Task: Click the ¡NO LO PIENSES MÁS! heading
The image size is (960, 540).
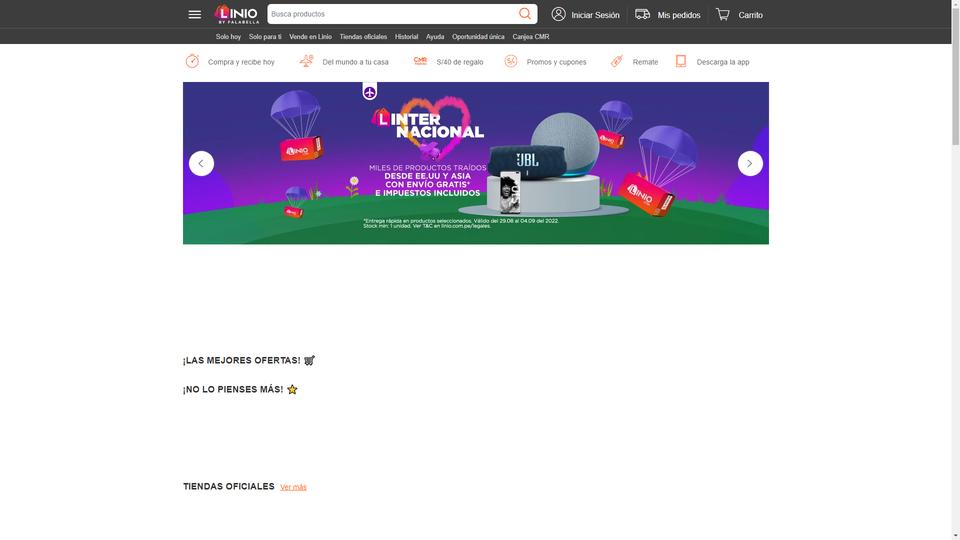Action: click(240, 389)
